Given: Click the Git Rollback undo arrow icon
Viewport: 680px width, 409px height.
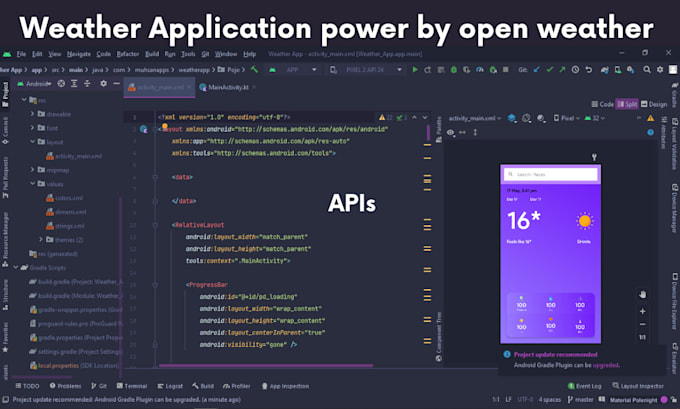Looking at the screenshot, I should click(x=588, y=70).
